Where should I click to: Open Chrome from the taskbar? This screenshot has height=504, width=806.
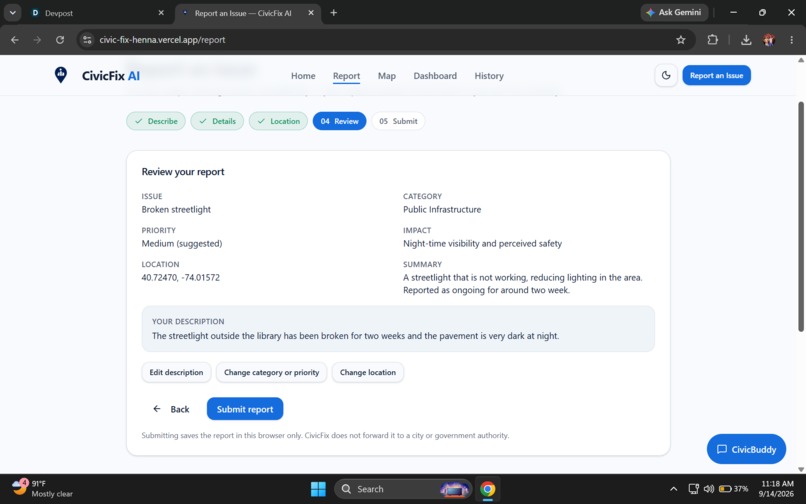pos(487,489)
